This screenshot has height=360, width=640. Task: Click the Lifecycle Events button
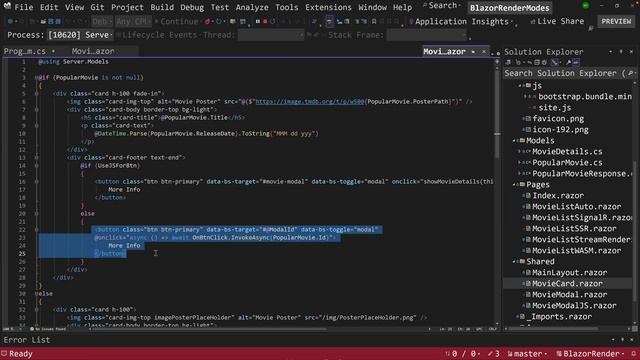click(157, 35)
